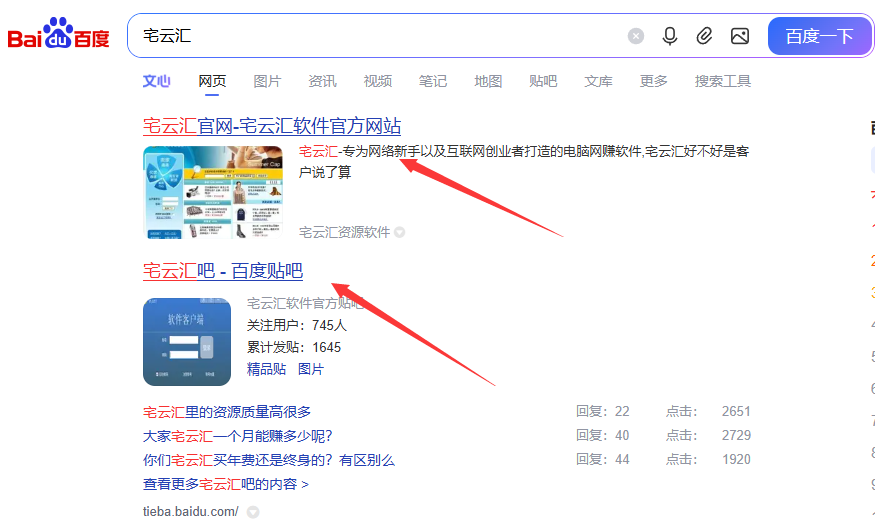Expand the dropdown beside 宅云汇资源软件
The width and height of the screenshot is (875, 531).
point(400,232)
